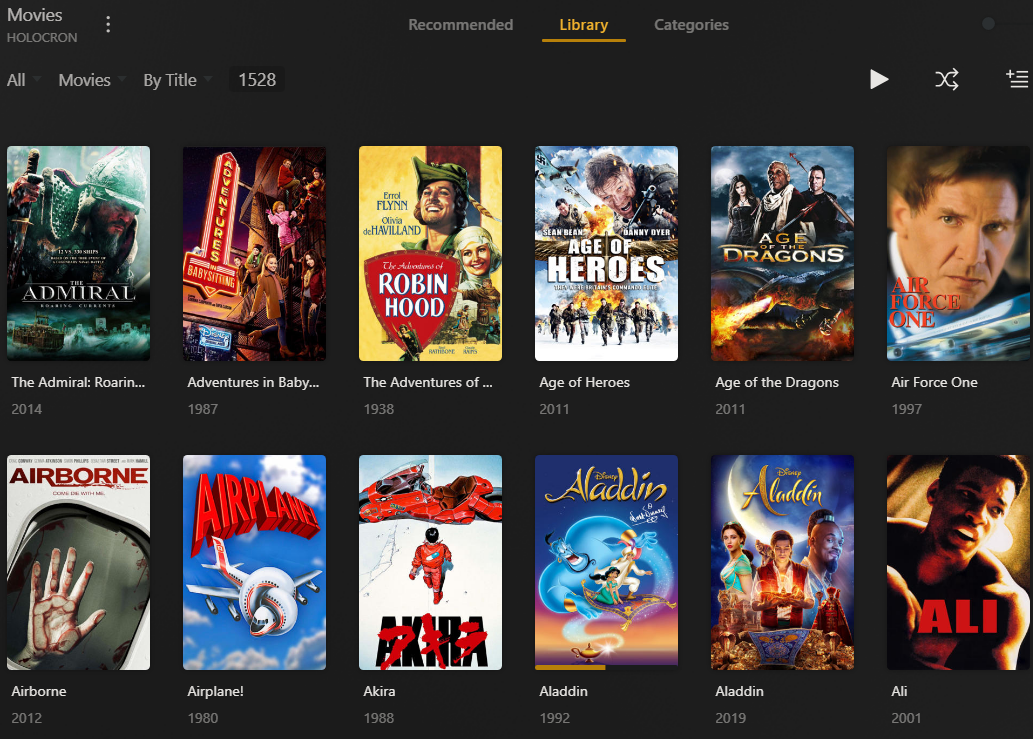Click 'The Adventures of ...' title link
The height and width of the screenshot is (739, 1033).
[x=428, y=382]
